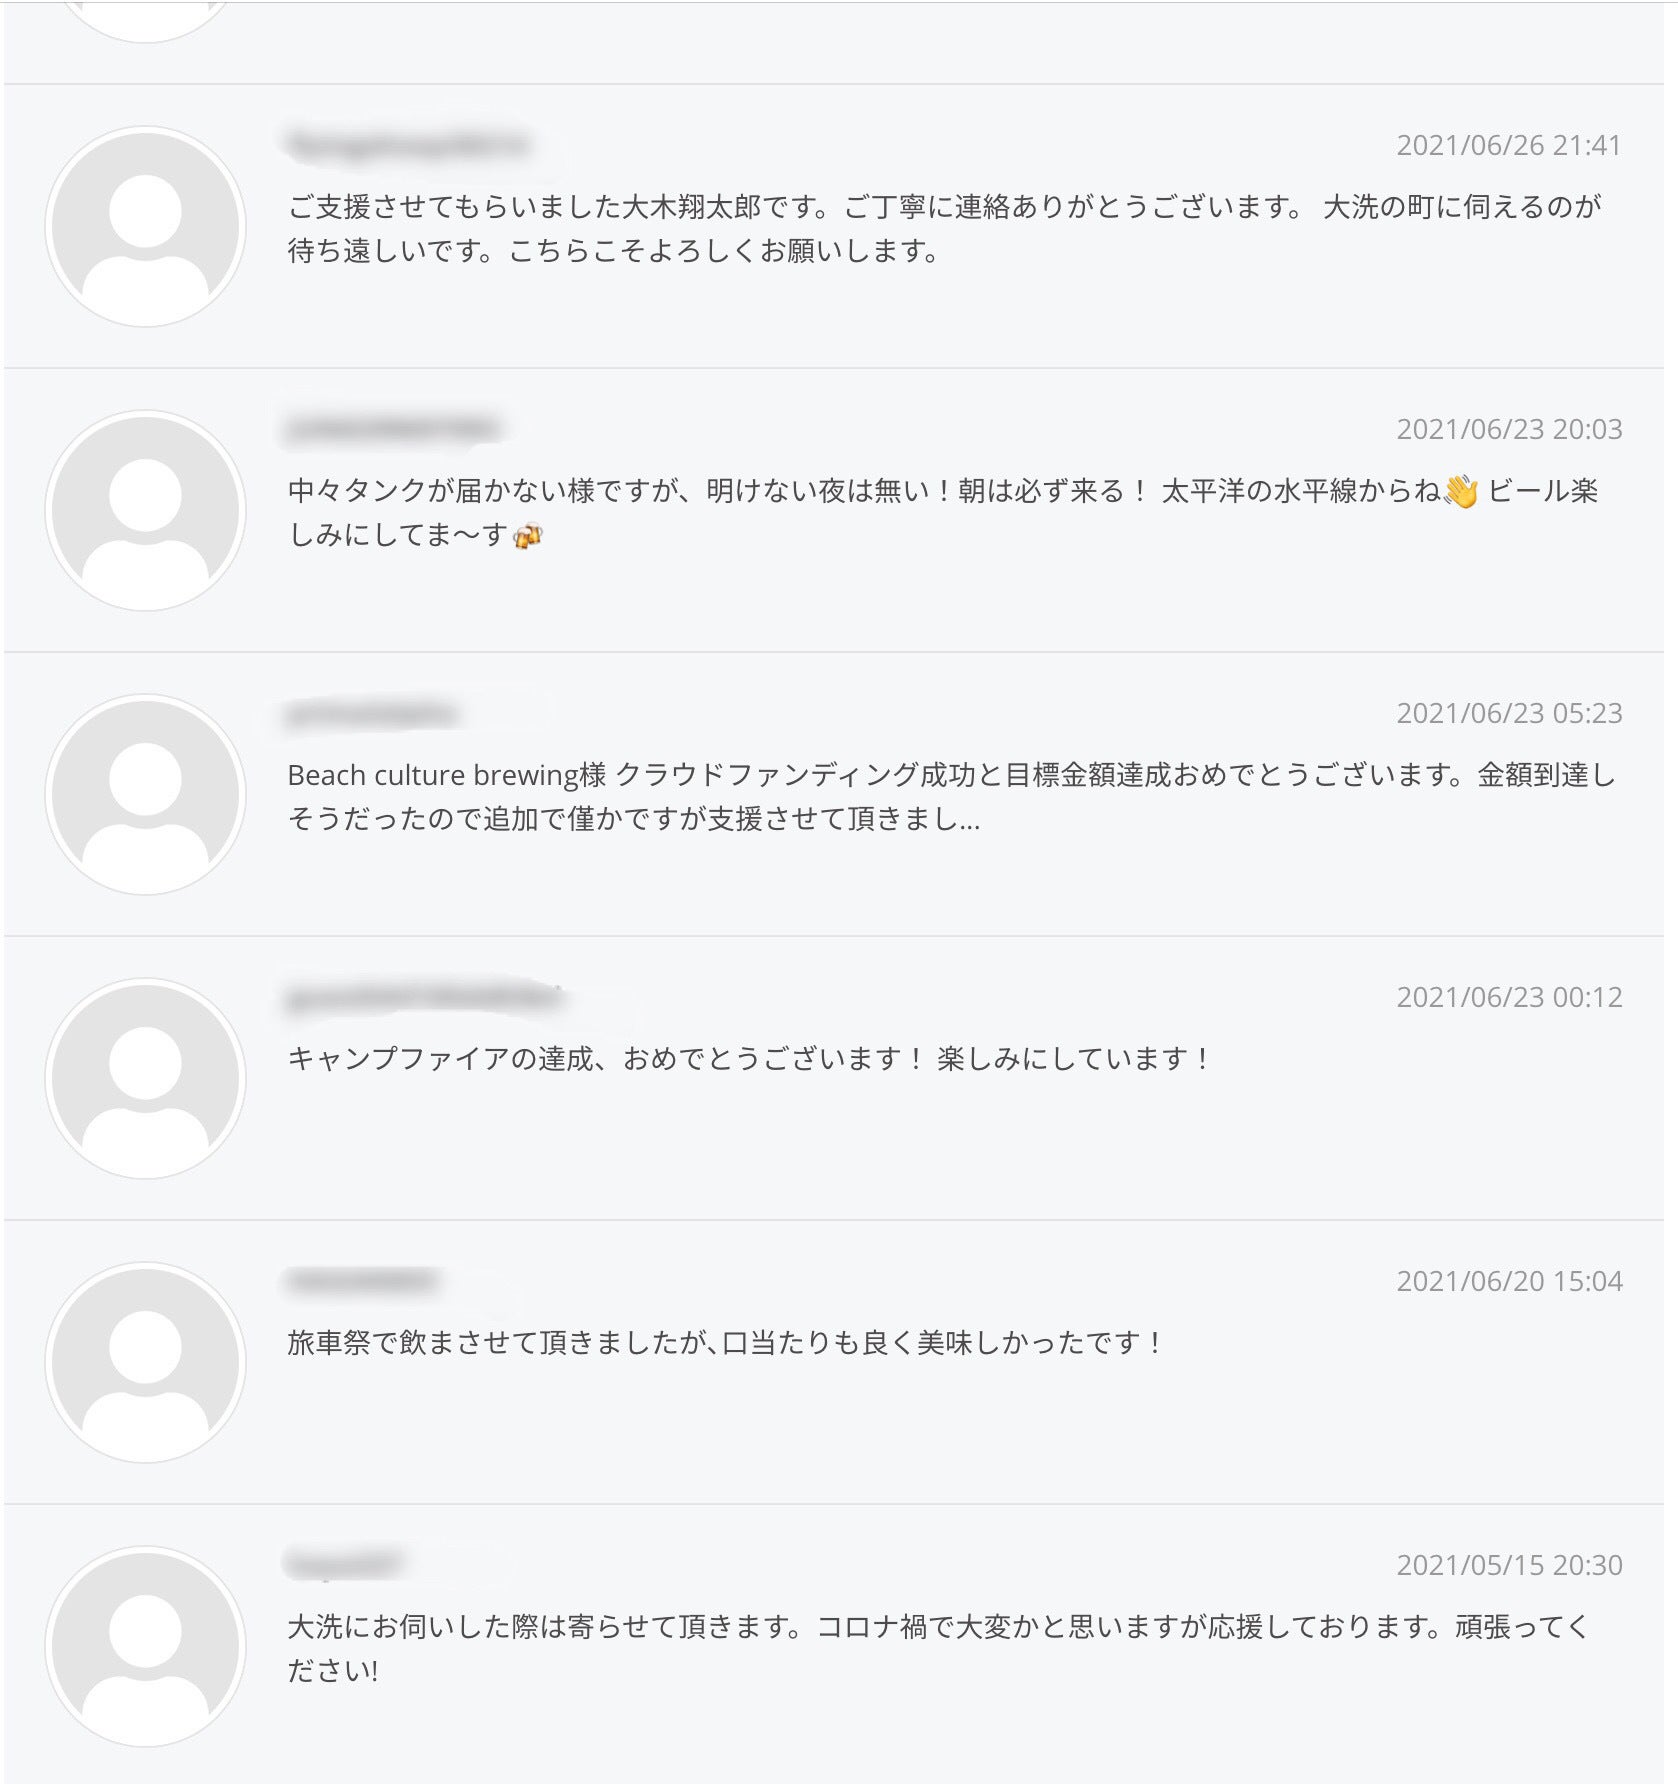Click the キャンプファイアの達成 comment text
Image resolution: width=1678 pixels, height=1784 pixels.
click(748, 1059)
